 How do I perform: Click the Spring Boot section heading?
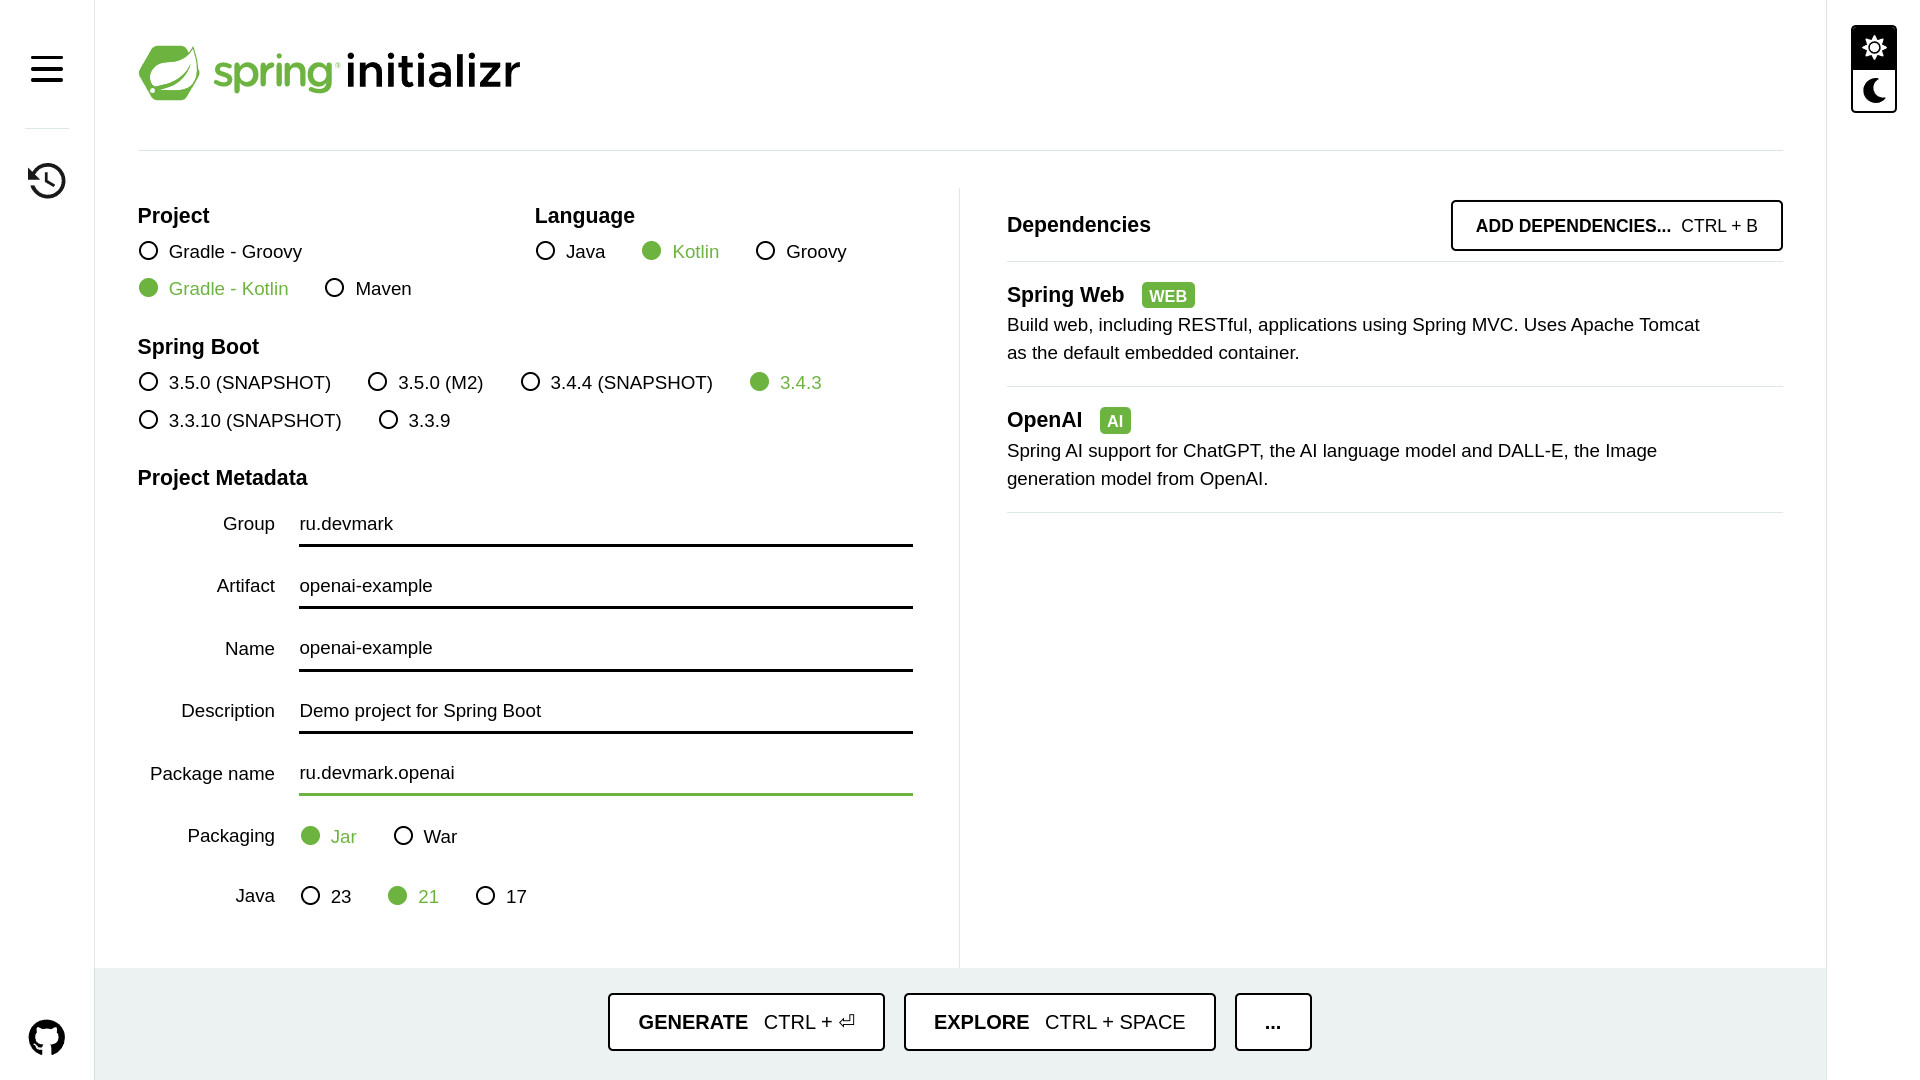click(x=198, y=347)
